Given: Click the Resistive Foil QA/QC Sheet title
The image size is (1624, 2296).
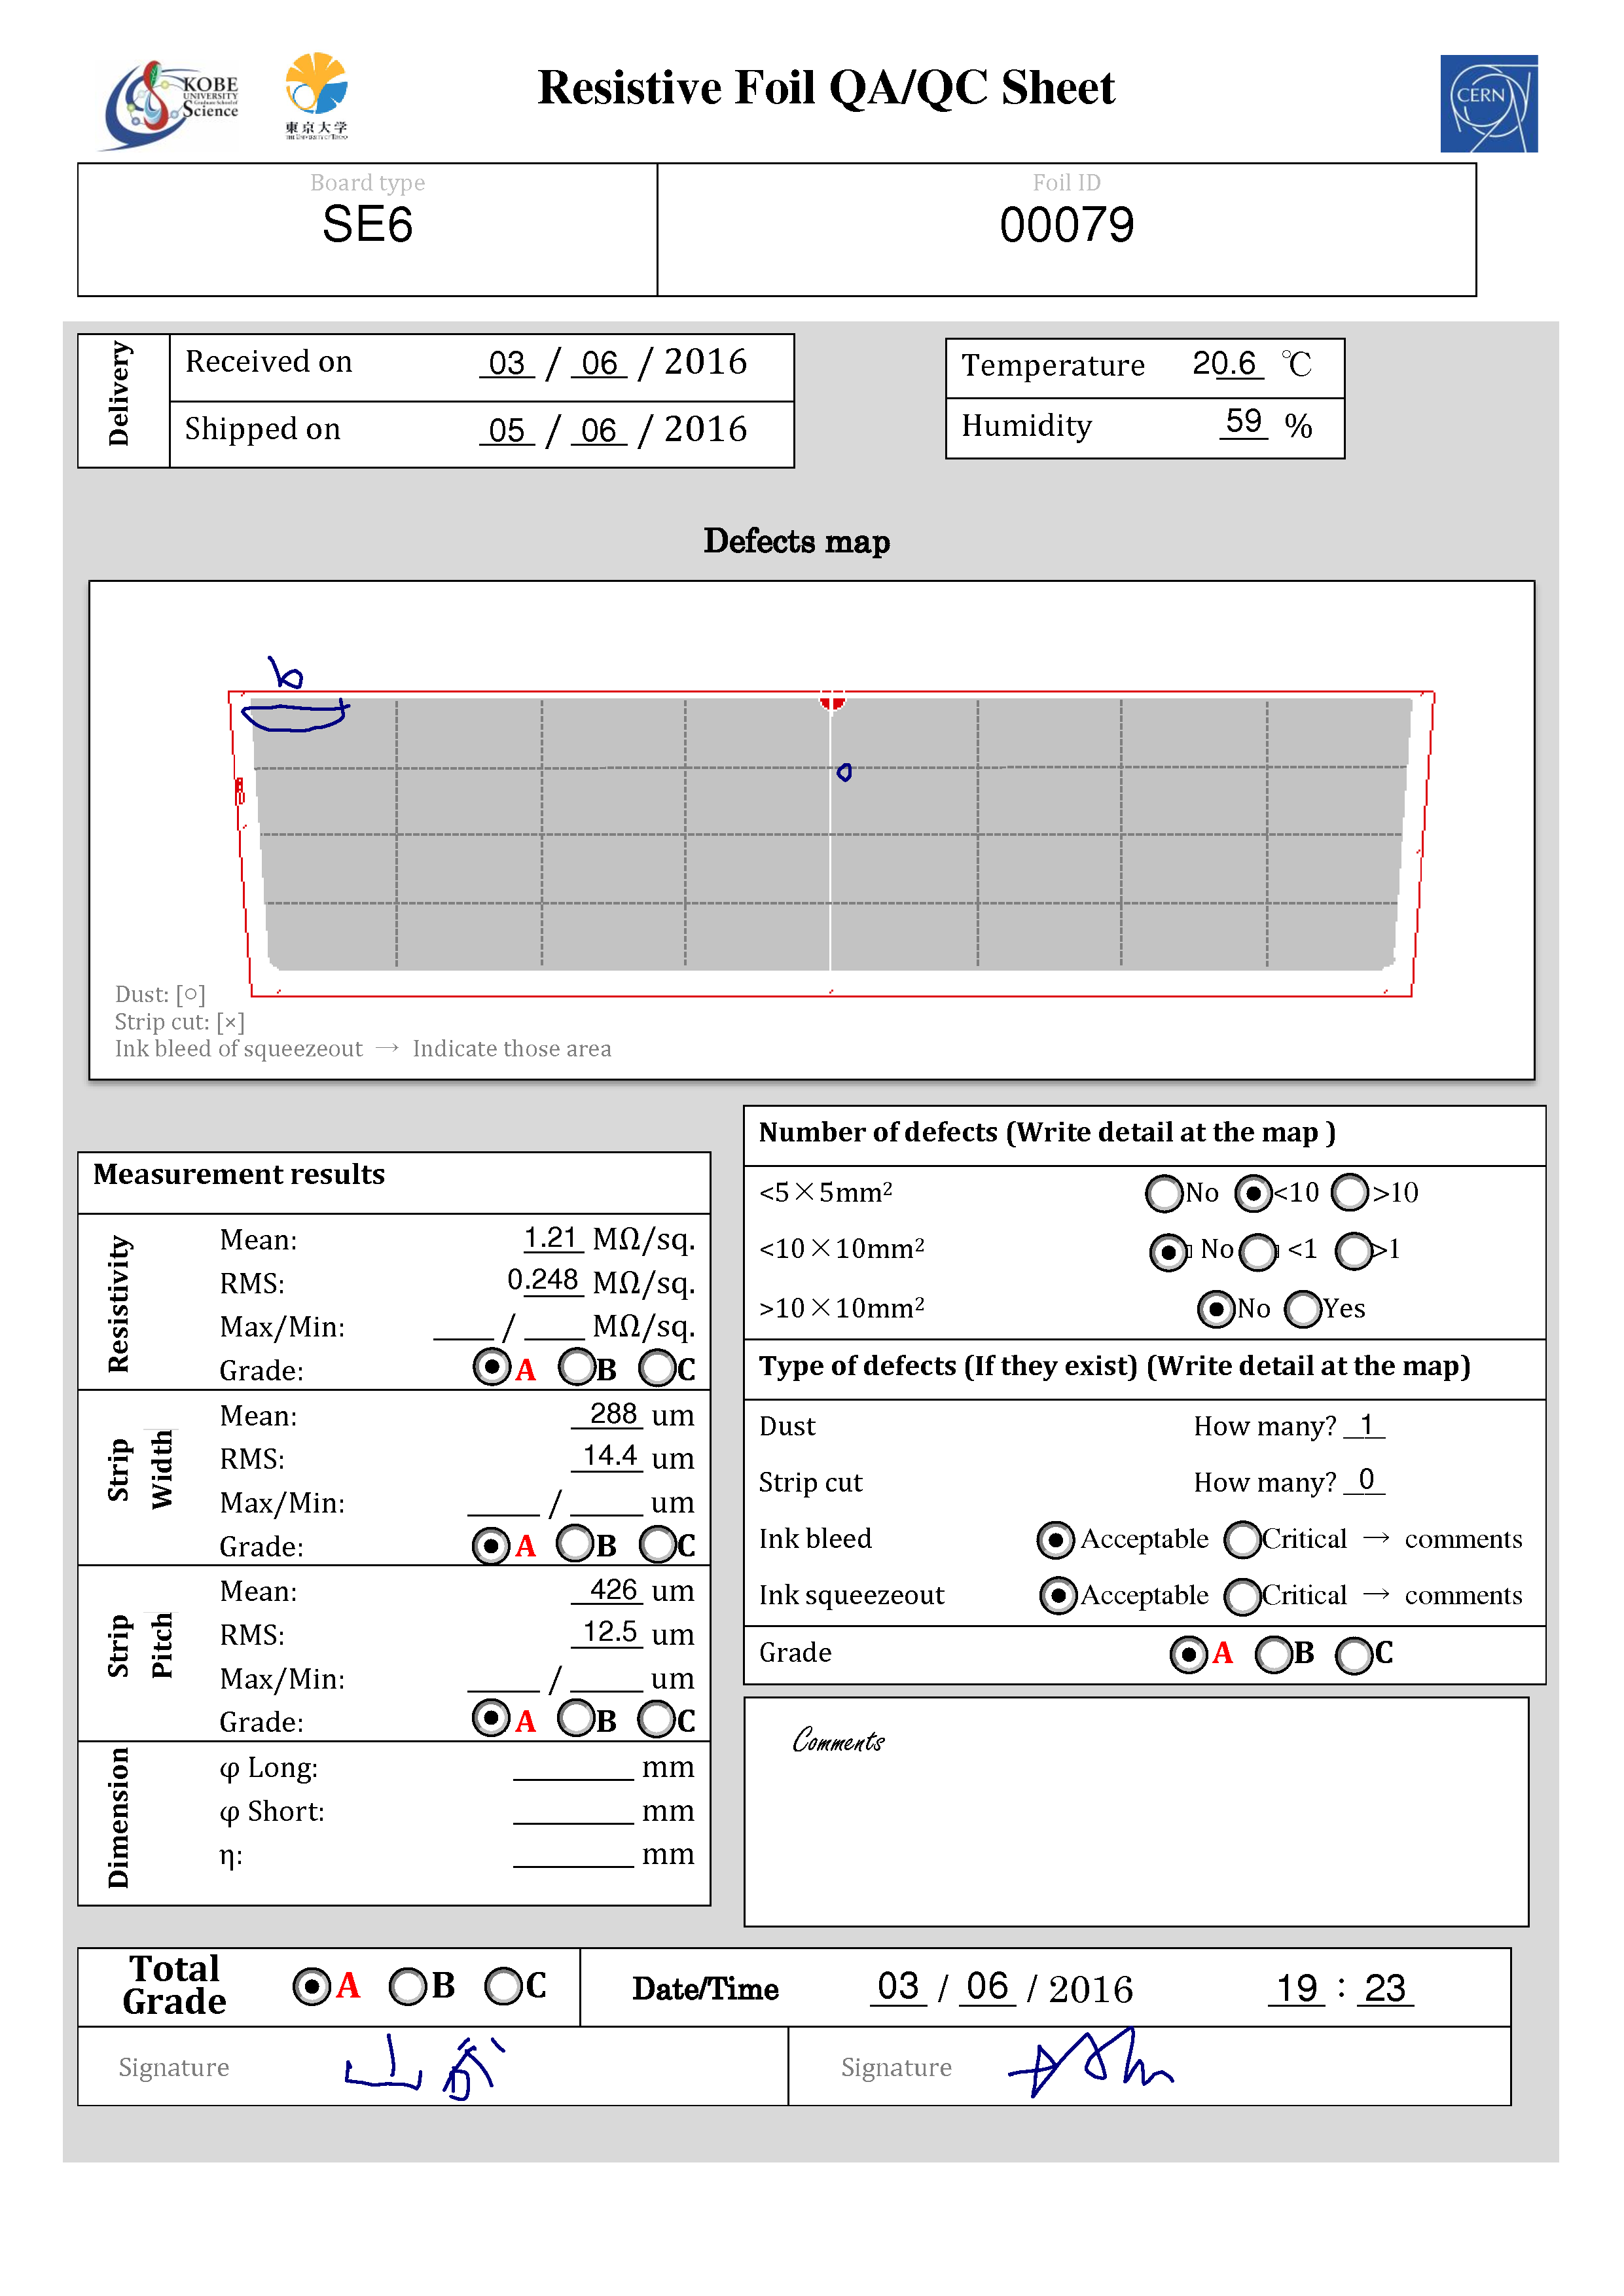Looking at the screenshot, I should pyautogui.click(x=826, y=88).
